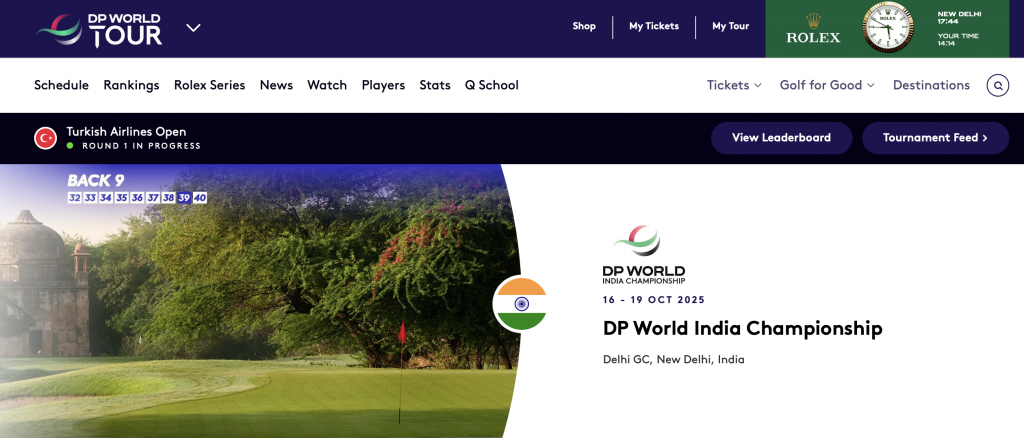Click the Rolex clock face
1024x438 pixels.
click(x=888, y=27)
